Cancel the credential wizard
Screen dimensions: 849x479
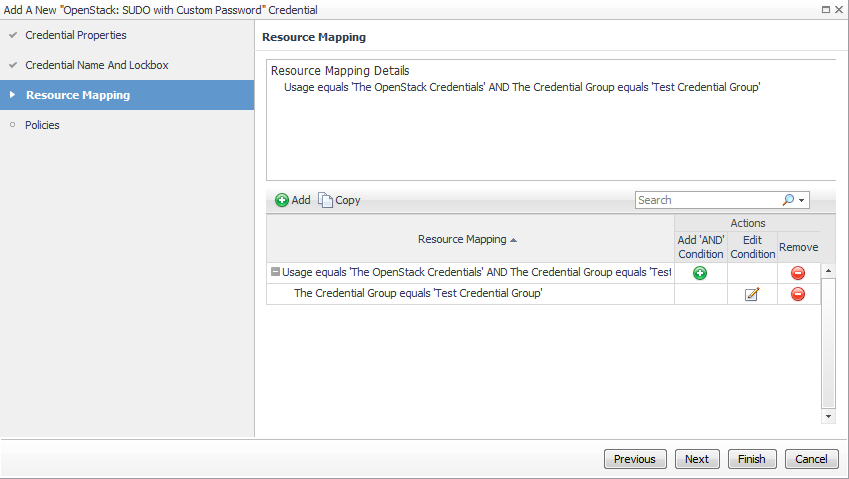811,459
